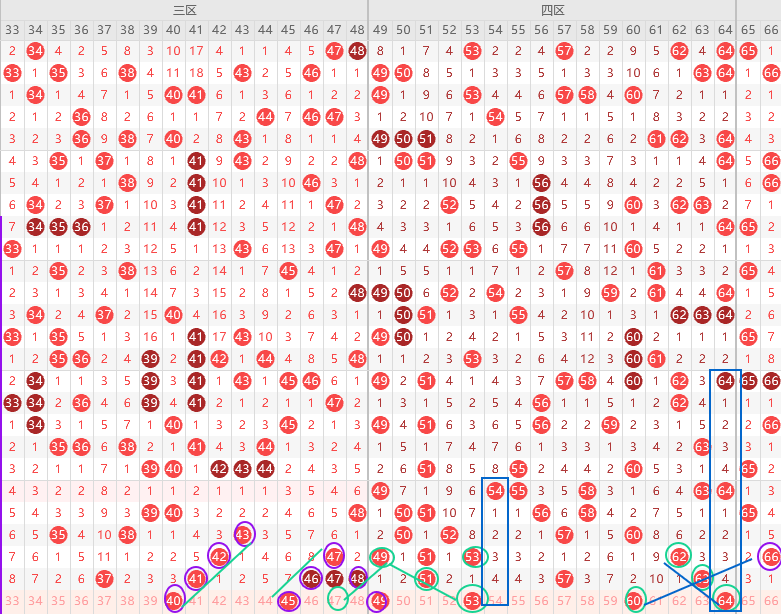Deselect red ball 53 in the bottom selection row

click(472, 601)
